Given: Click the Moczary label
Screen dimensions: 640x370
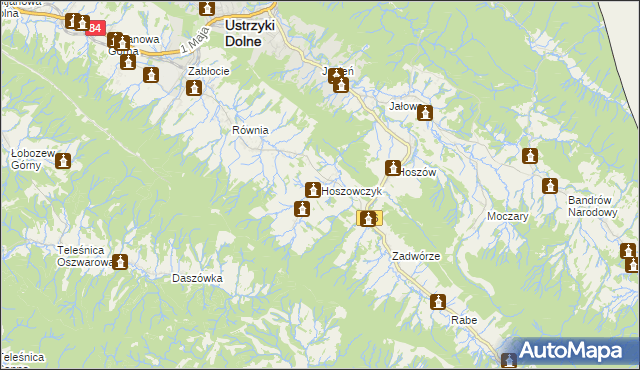Looking at the screenshot, I should 508,216.
